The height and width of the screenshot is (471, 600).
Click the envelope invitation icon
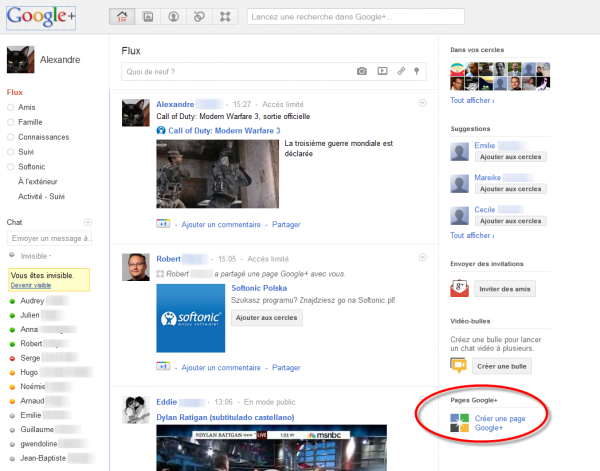click(x=459, y=288)
